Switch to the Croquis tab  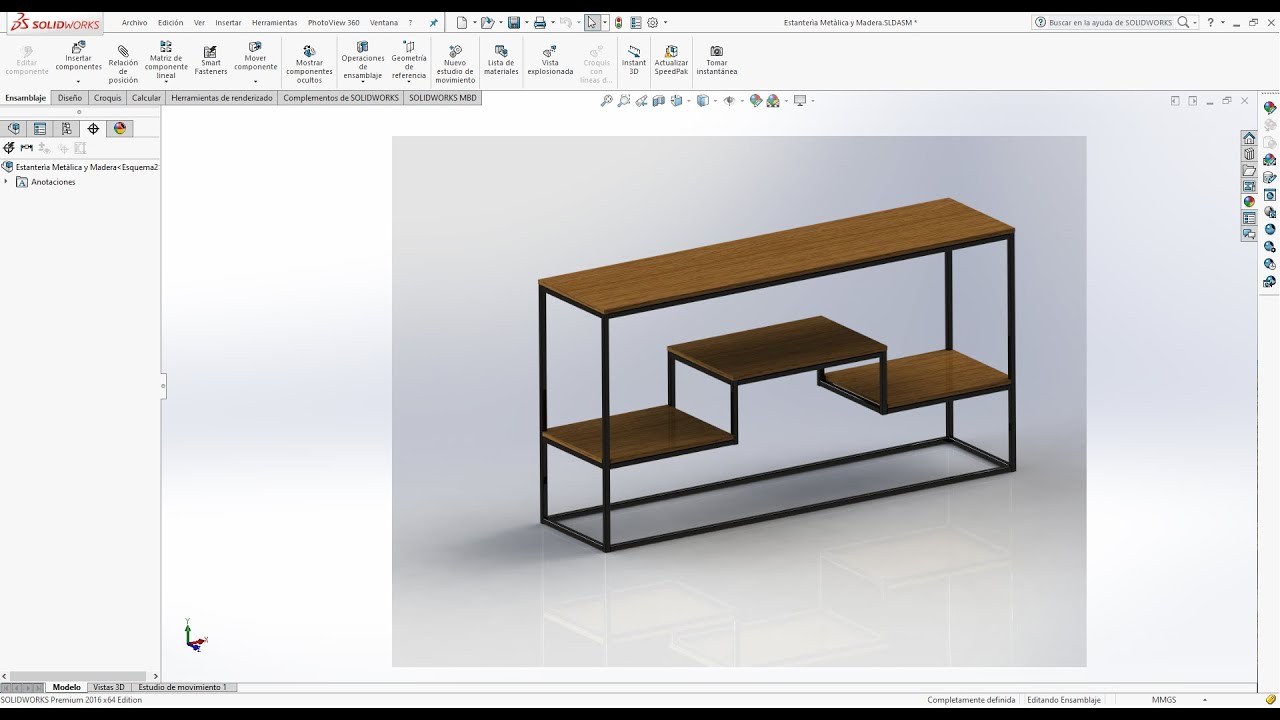point(107,98)
